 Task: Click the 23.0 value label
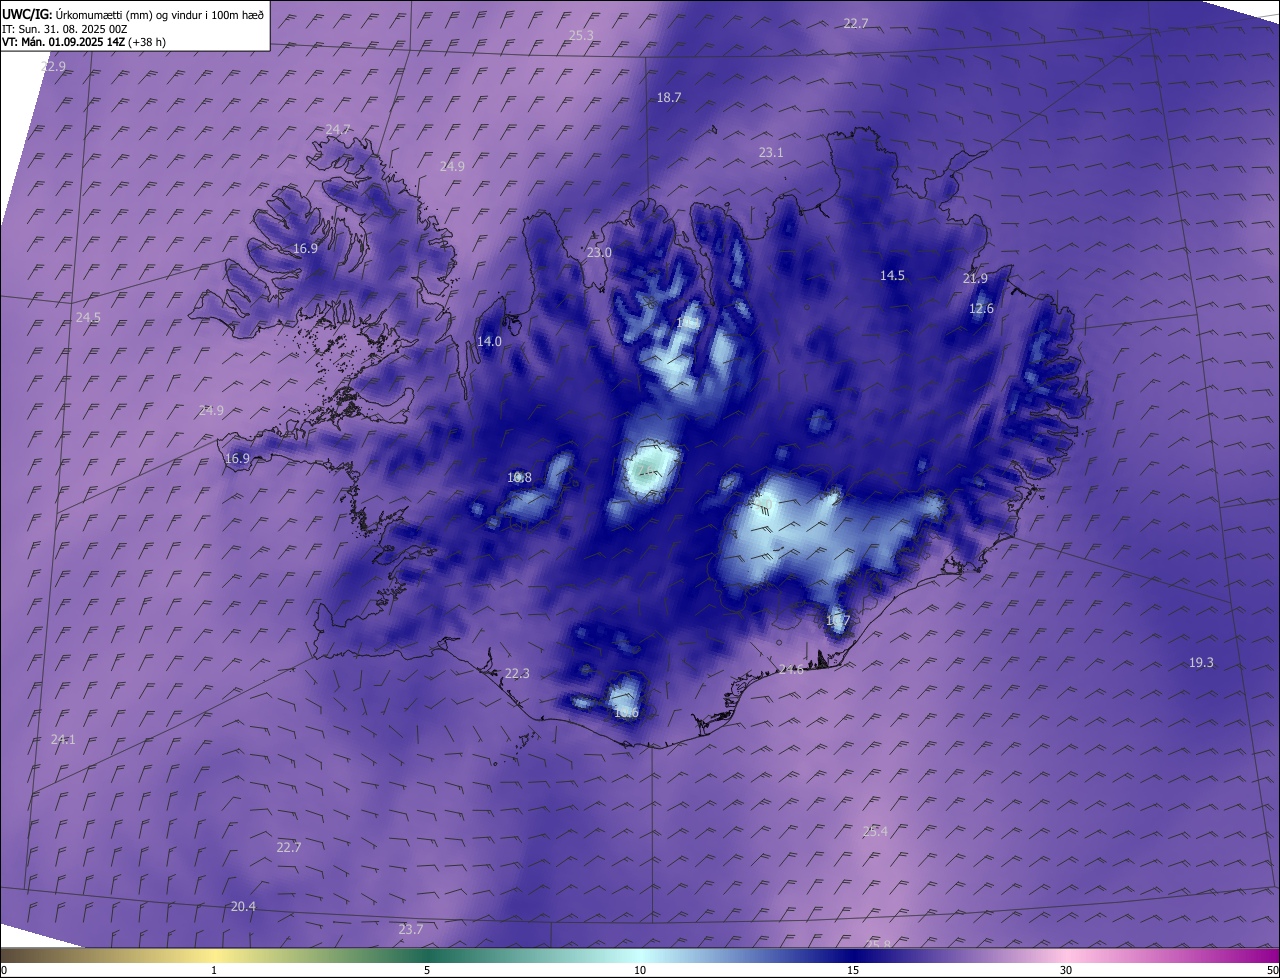[599, 252]
